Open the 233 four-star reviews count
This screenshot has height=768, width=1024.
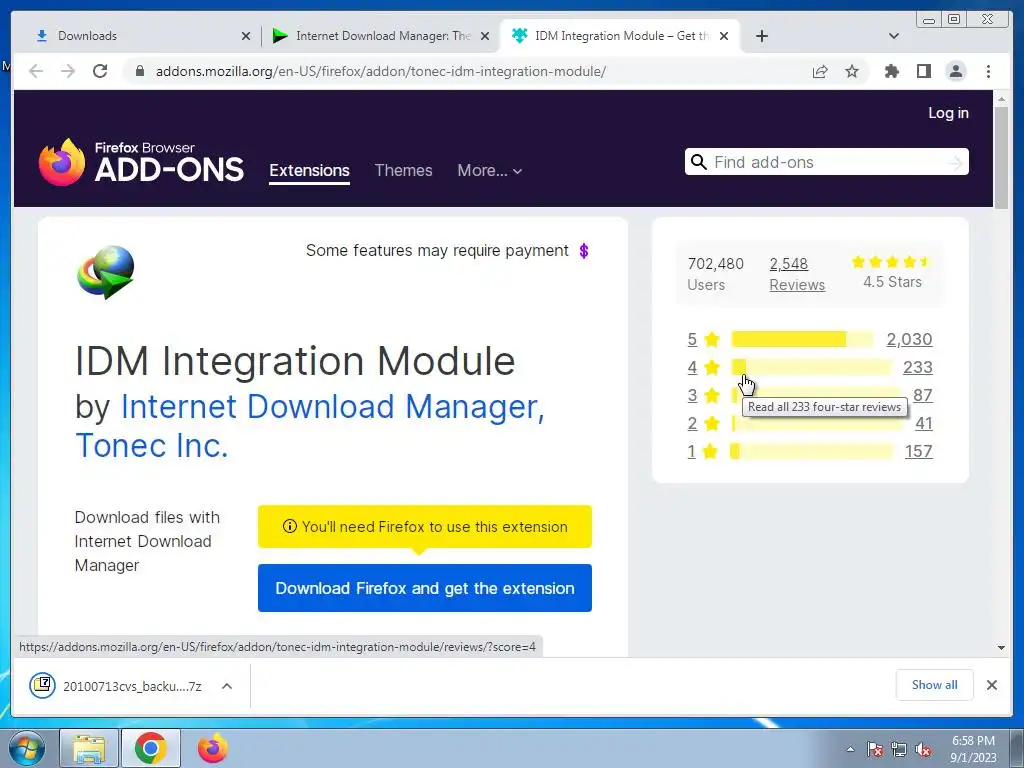click(918, 367)
